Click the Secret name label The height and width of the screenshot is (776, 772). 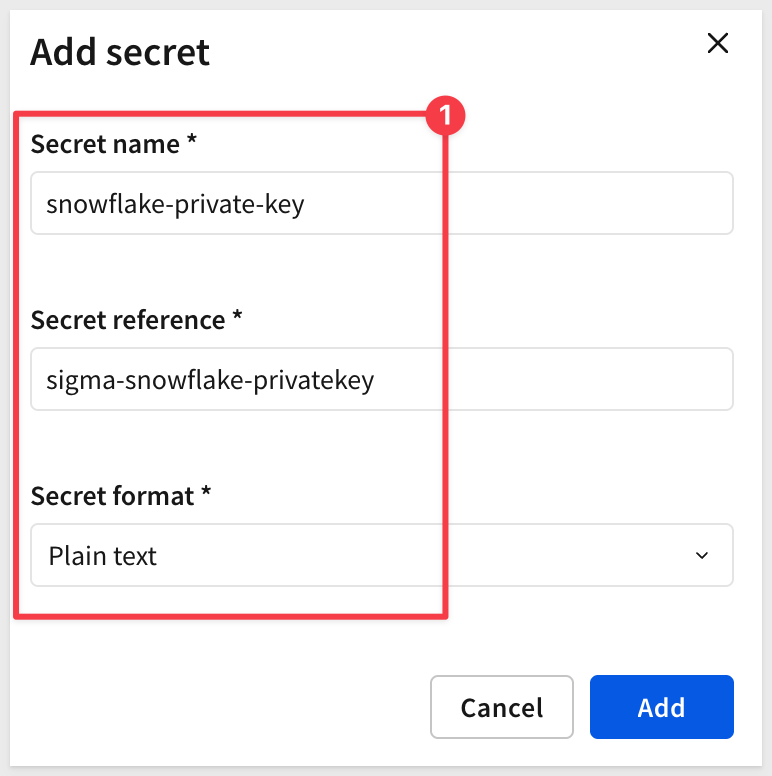coord(105,145)
